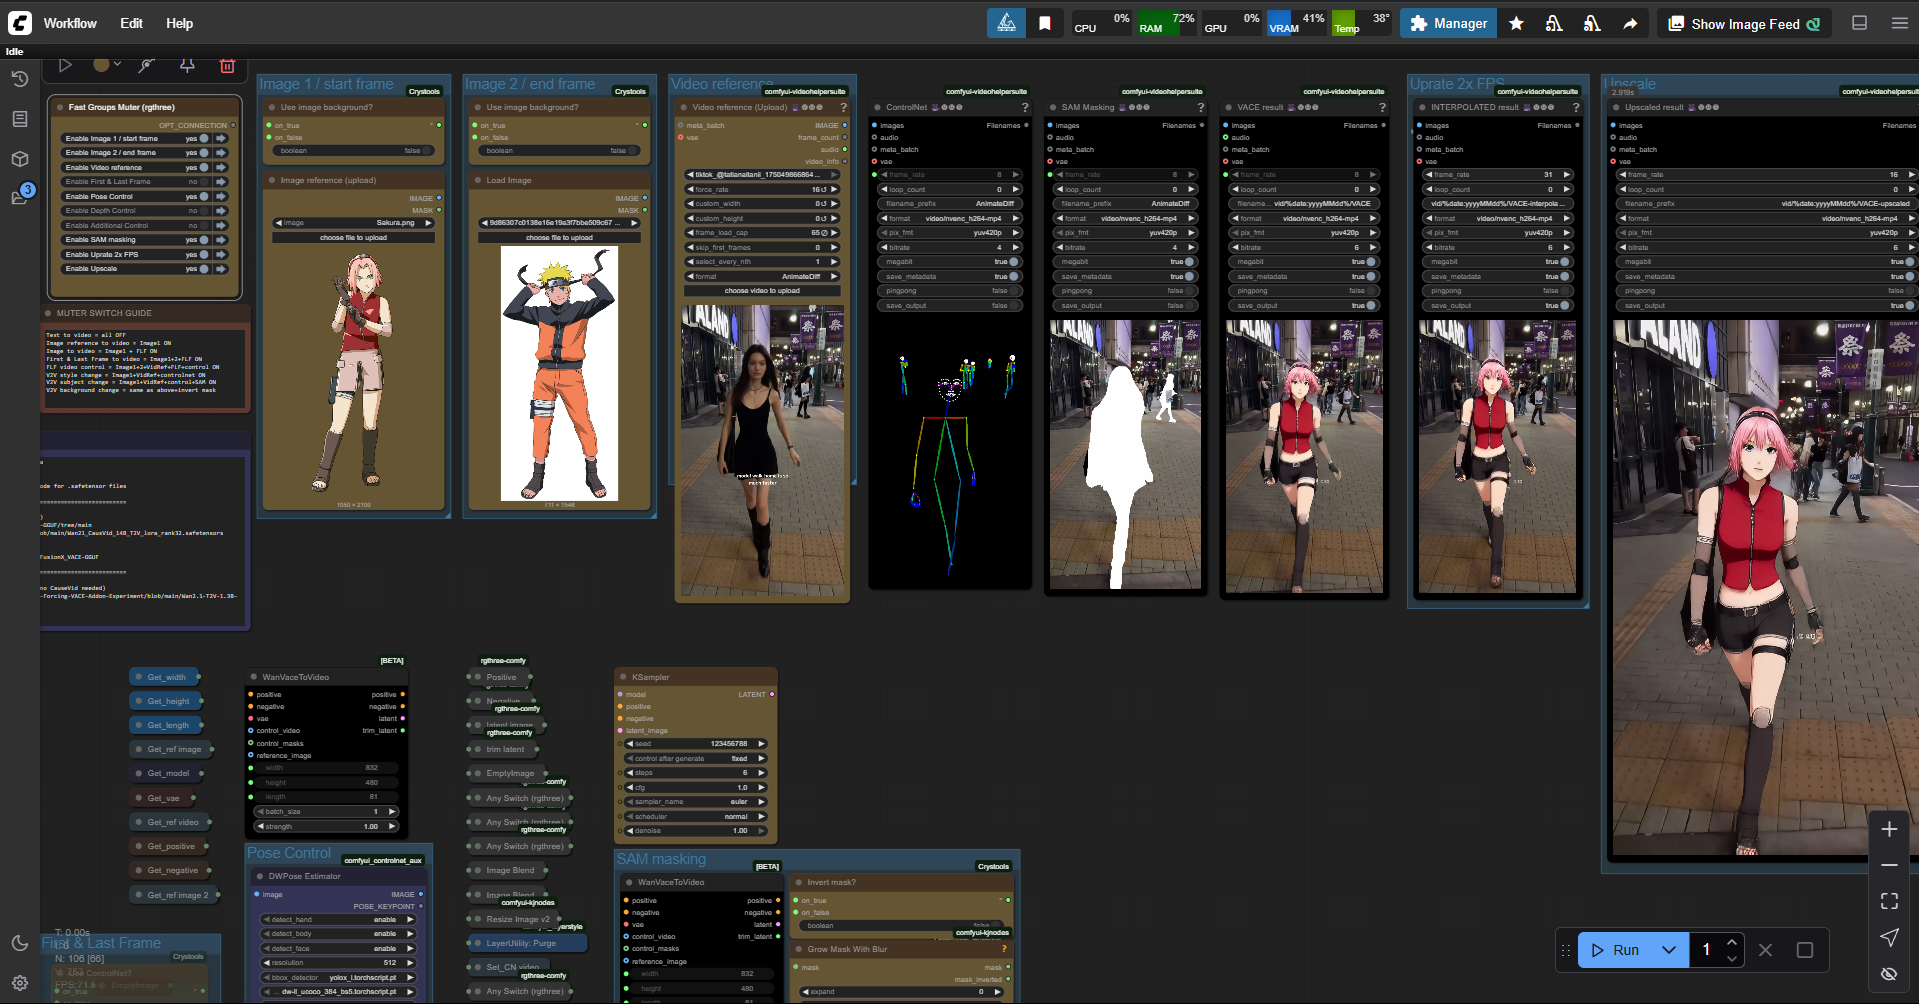This screenshot has height=1004, width=1919.
Task: Open the Run button dropdown arrow
Action: tap(1669, 950)
